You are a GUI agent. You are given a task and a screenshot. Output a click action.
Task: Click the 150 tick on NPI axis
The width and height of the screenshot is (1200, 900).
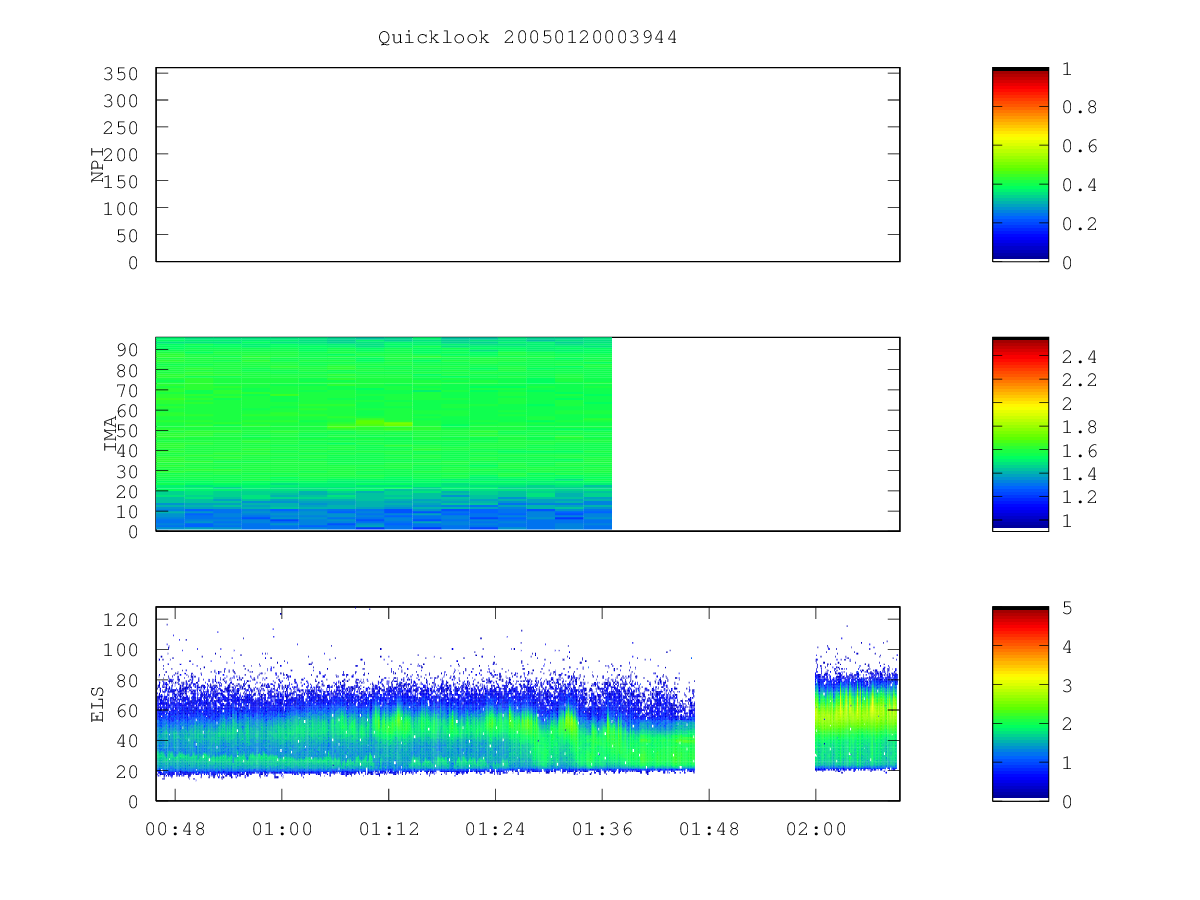tap(121, 181)
